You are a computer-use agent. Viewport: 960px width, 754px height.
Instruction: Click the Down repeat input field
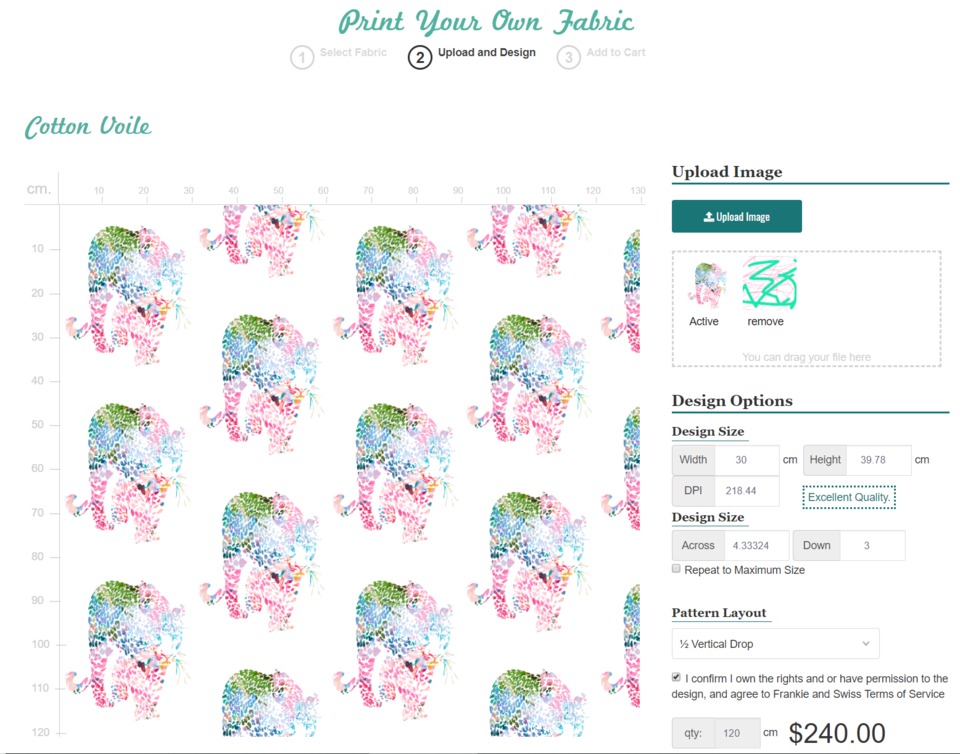click(872, 545)
